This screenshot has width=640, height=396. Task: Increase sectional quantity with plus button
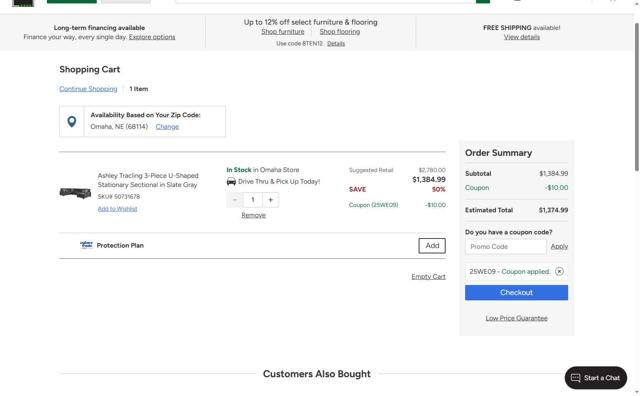(x=270, y=200)
